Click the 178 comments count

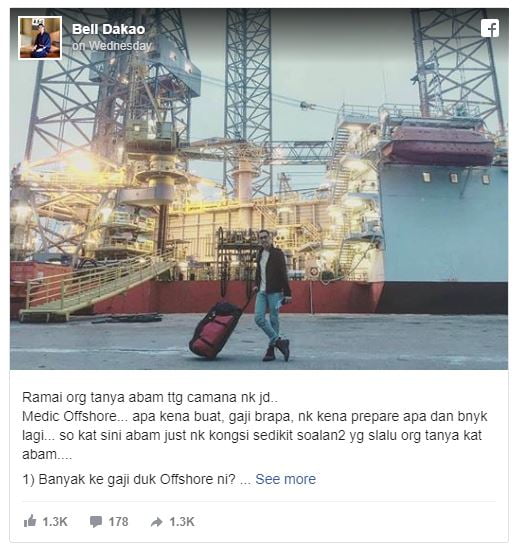point(119,522)
